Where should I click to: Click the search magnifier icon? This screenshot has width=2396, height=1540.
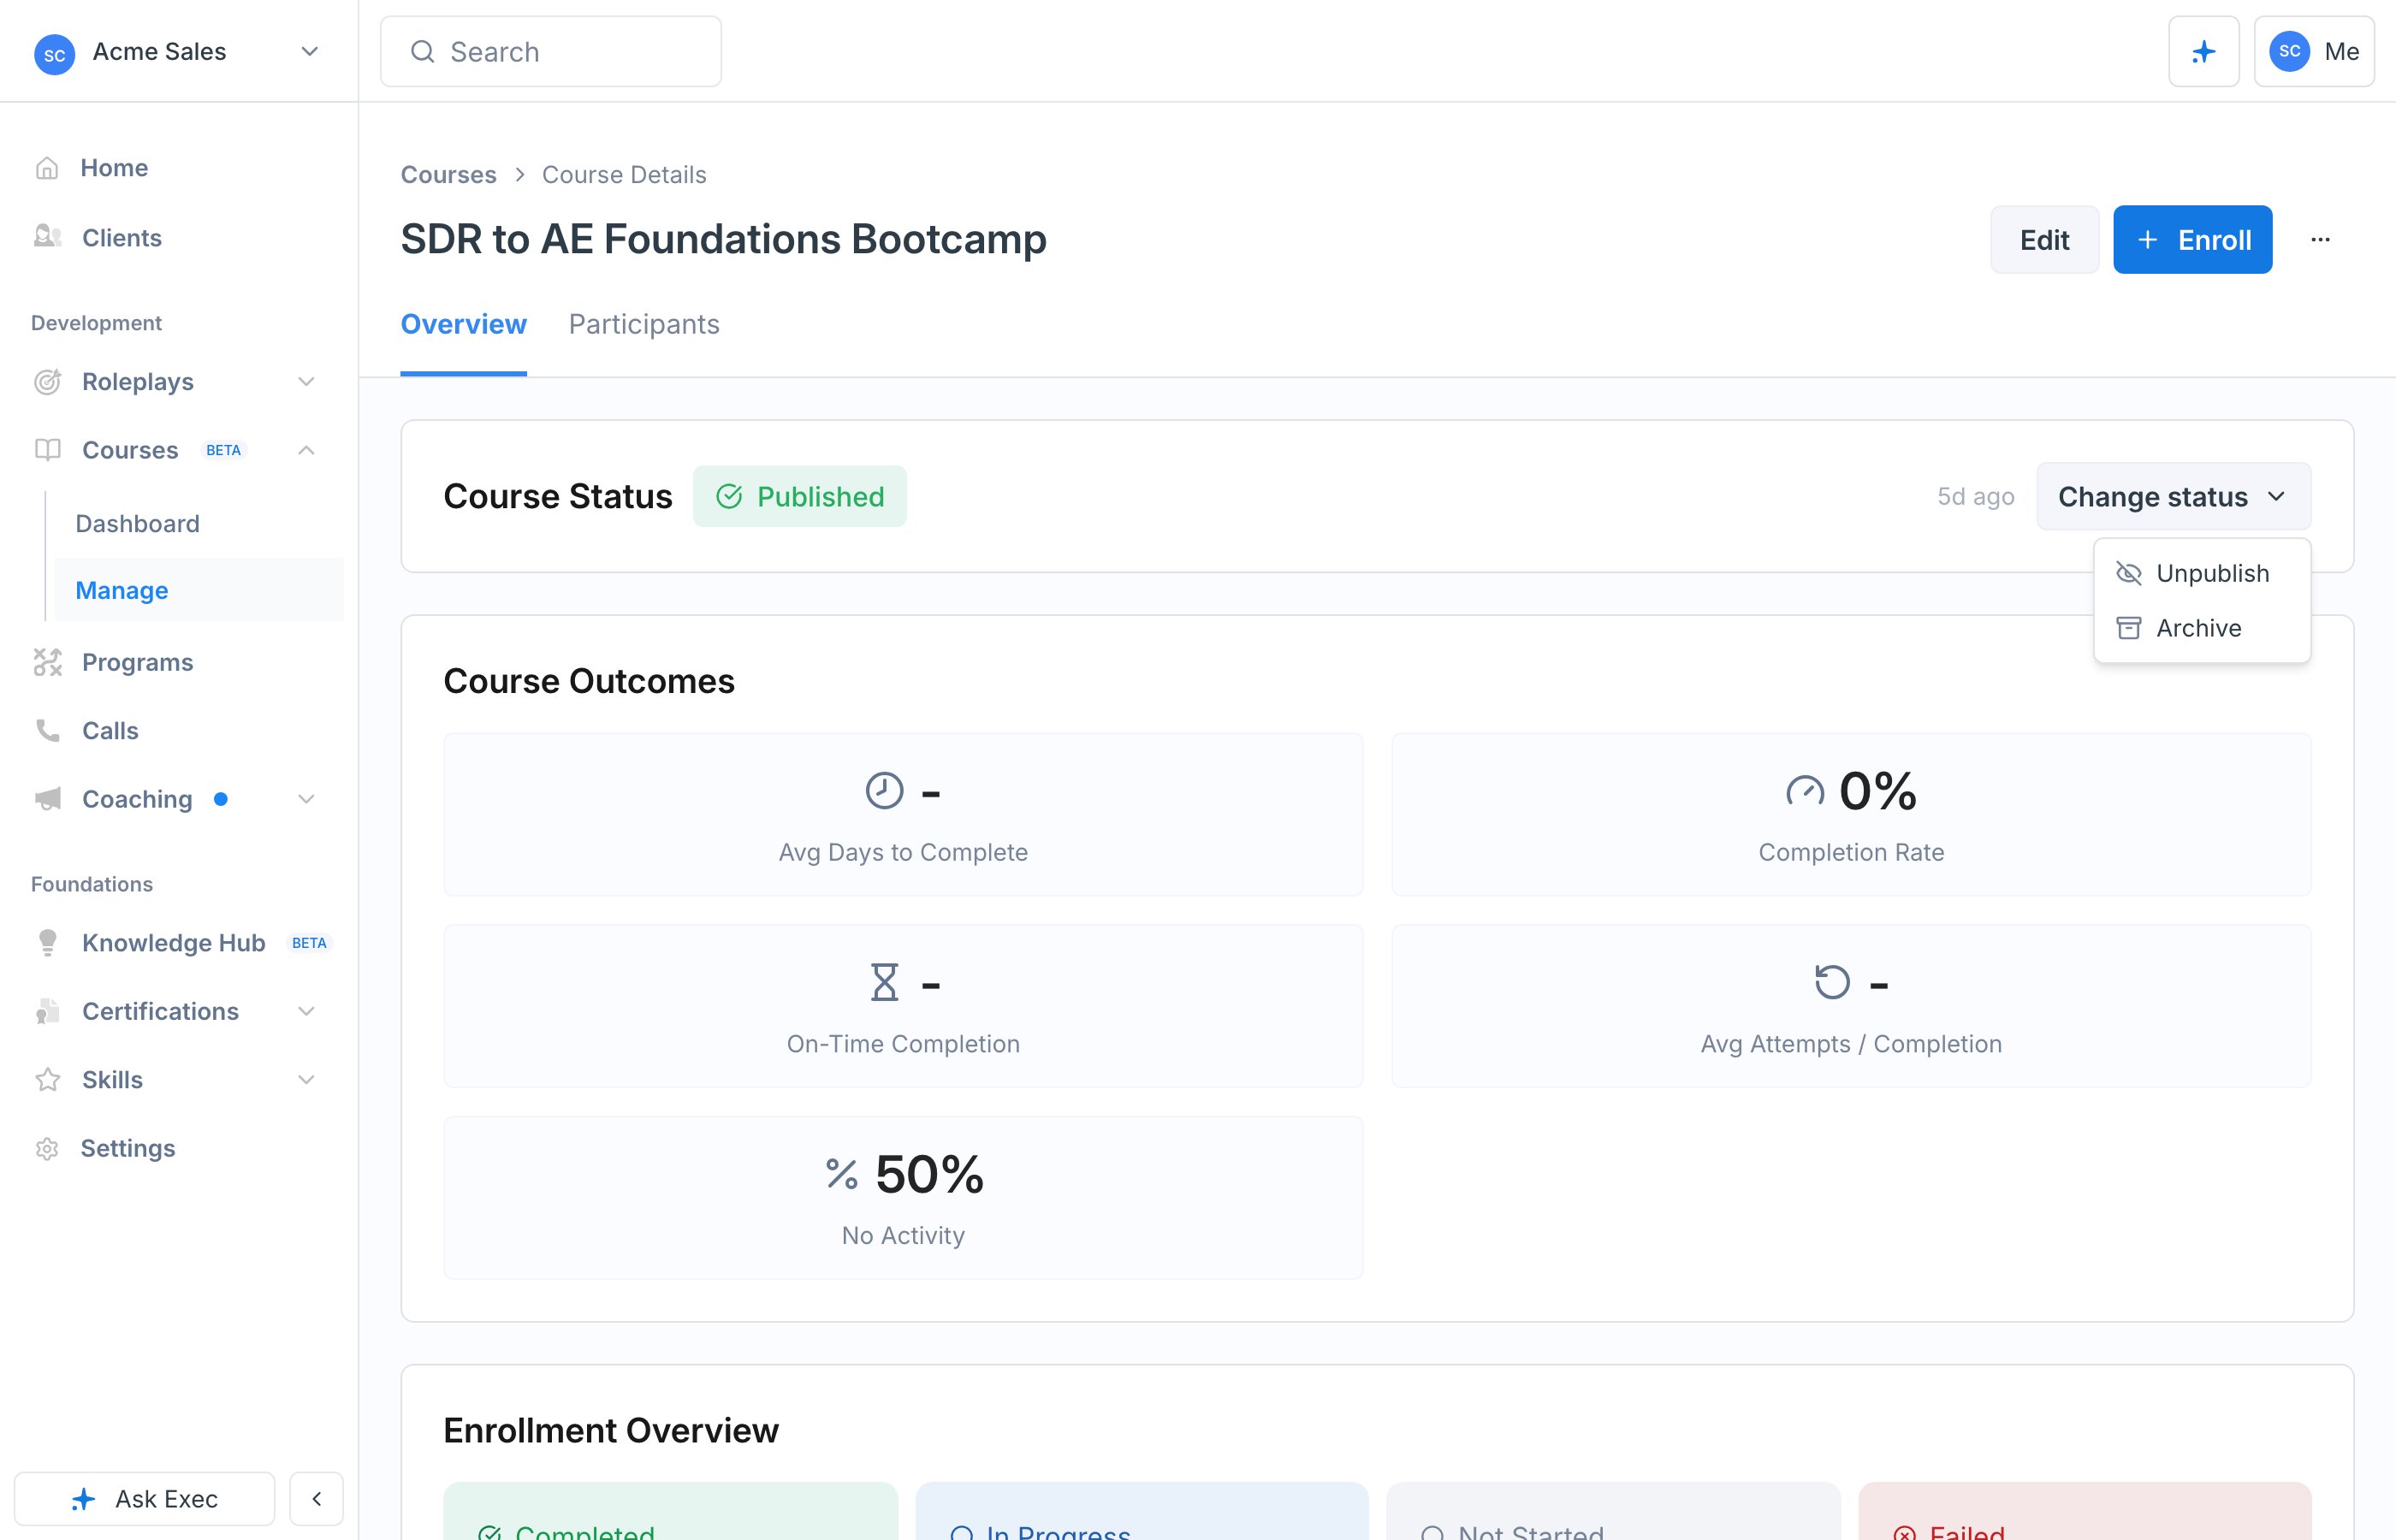[423, 51]
